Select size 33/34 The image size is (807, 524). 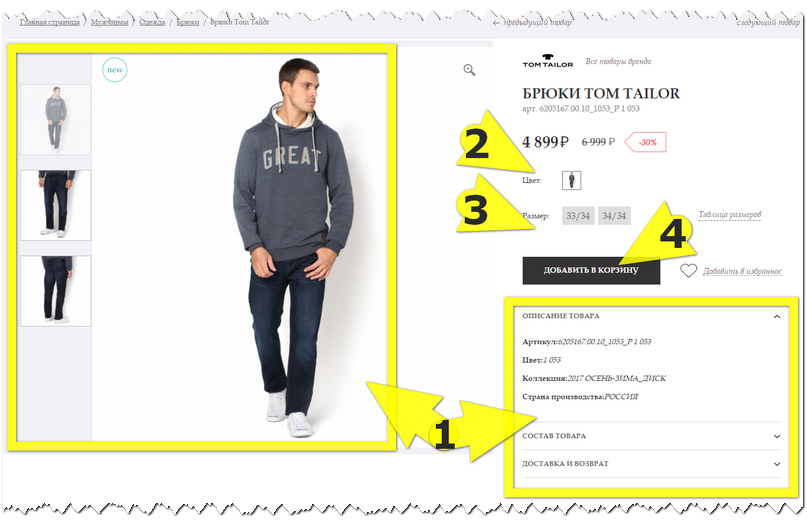(x=578, y=216)
